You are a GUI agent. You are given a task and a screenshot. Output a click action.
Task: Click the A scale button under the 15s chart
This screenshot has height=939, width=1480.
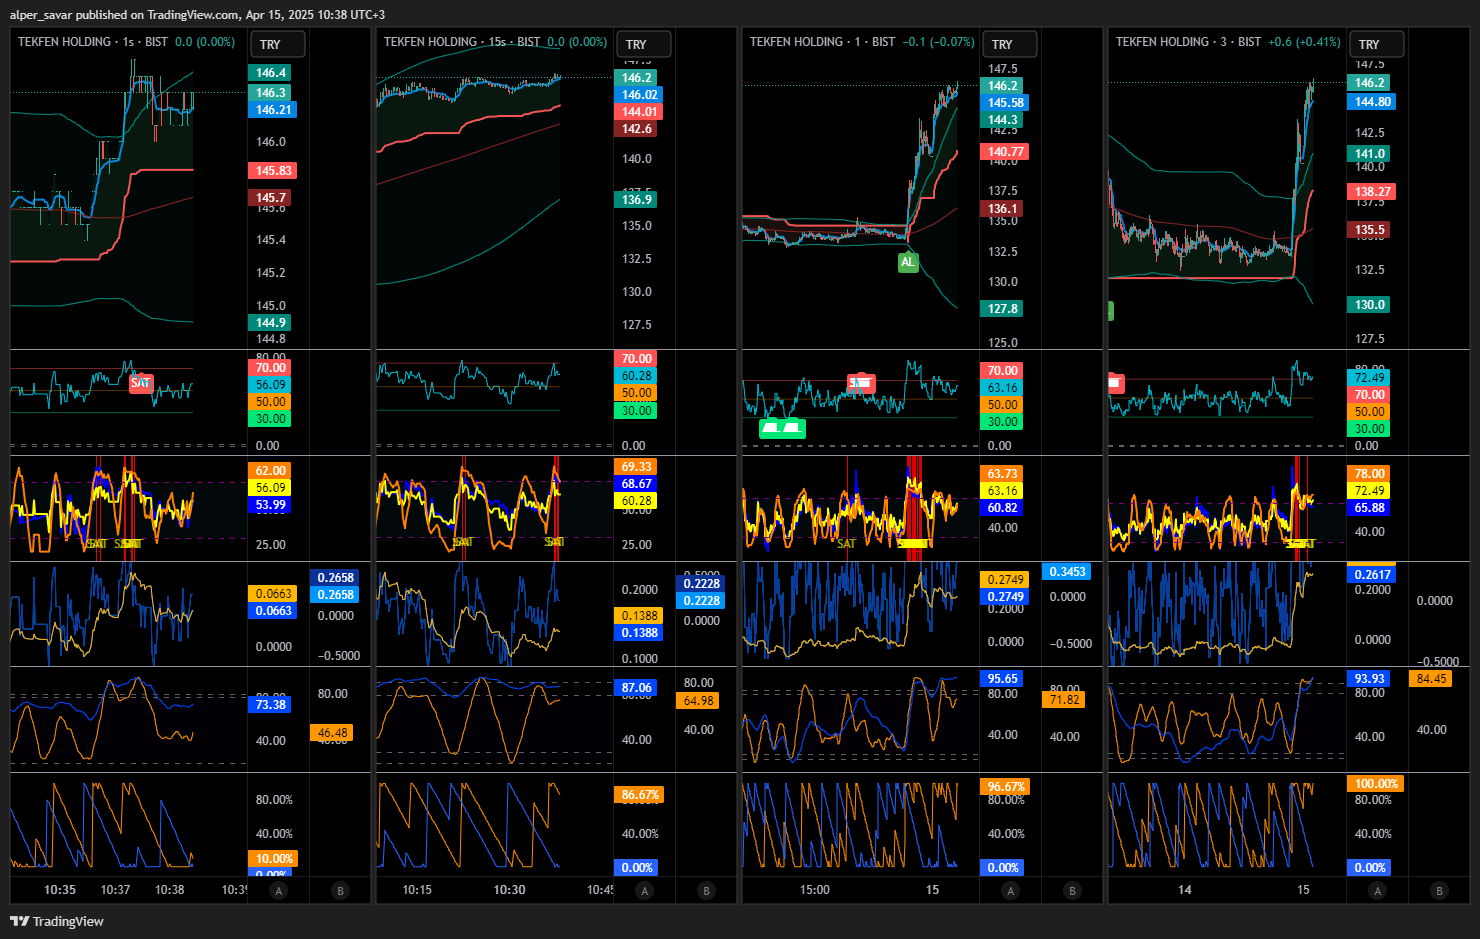pos(645,890)
